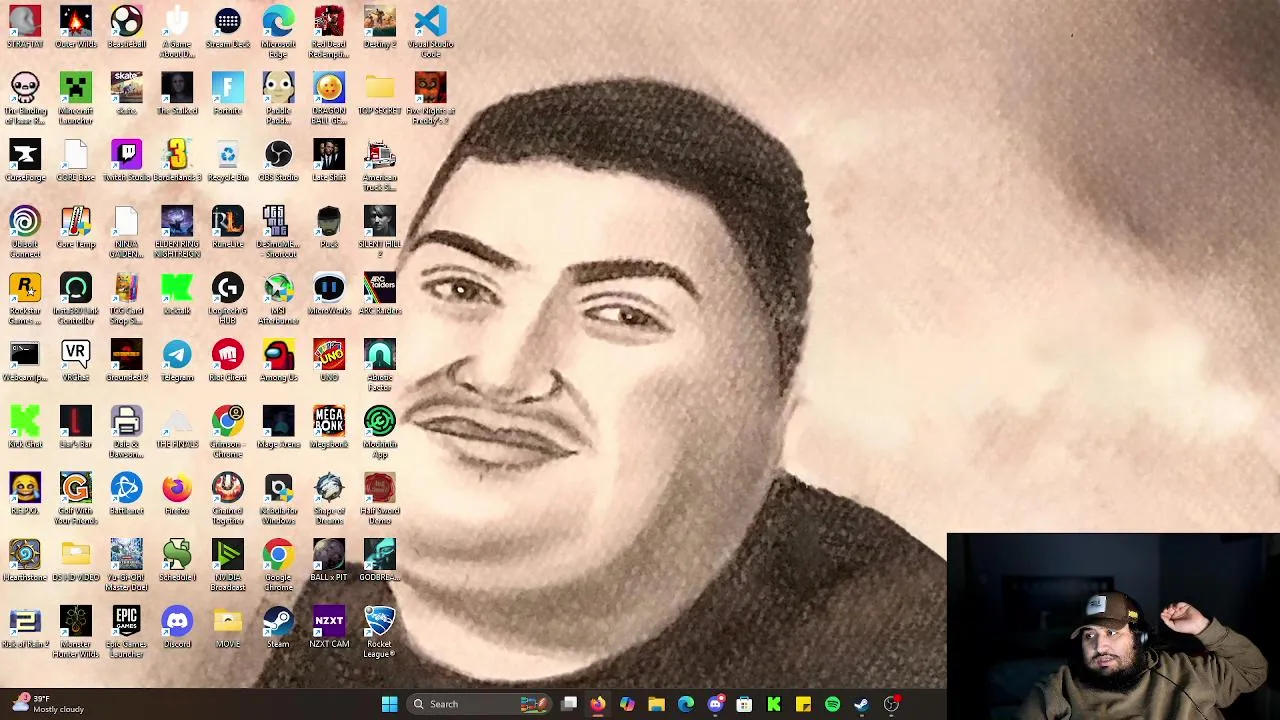This screenshot has width=1280, height=720.
Task: Select Five Nights at Freddy's 2 icon
Action: 430,99
